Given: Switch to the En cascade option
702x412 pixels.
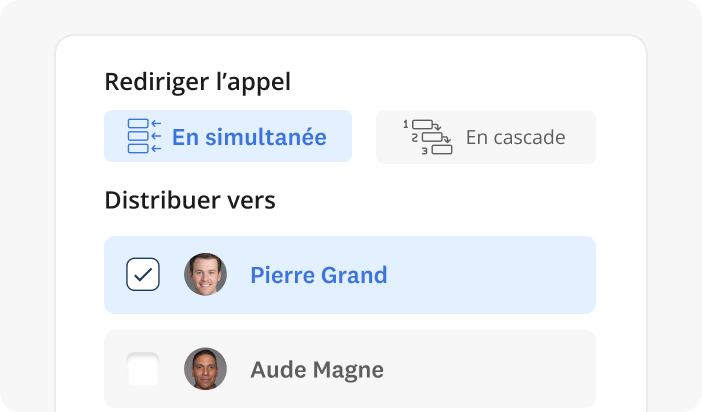Looking at the screenshot, I should [486, 137].
